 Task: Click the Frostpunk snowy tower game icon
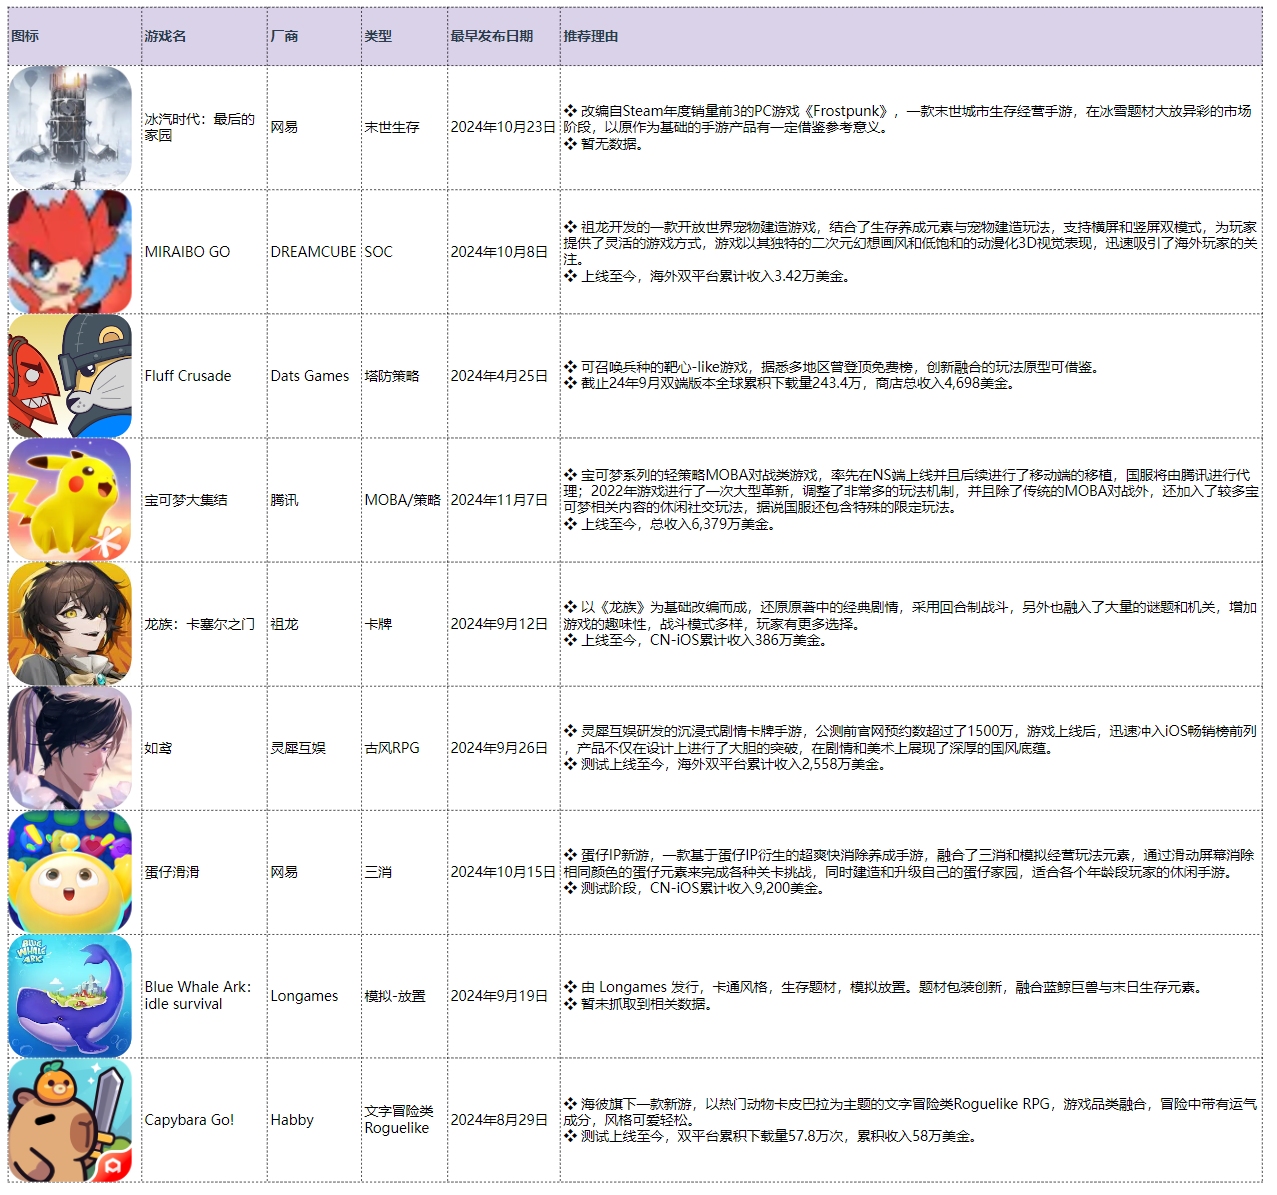point(70,127)
